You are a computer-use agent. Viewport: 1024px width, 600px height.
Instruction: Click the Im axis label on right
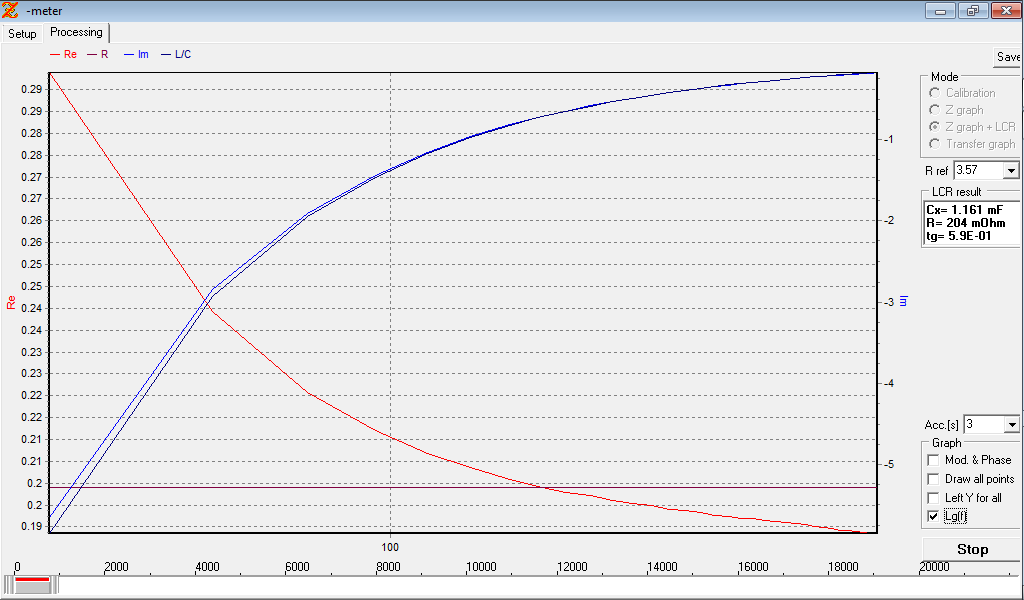click(x=904, y=301)
